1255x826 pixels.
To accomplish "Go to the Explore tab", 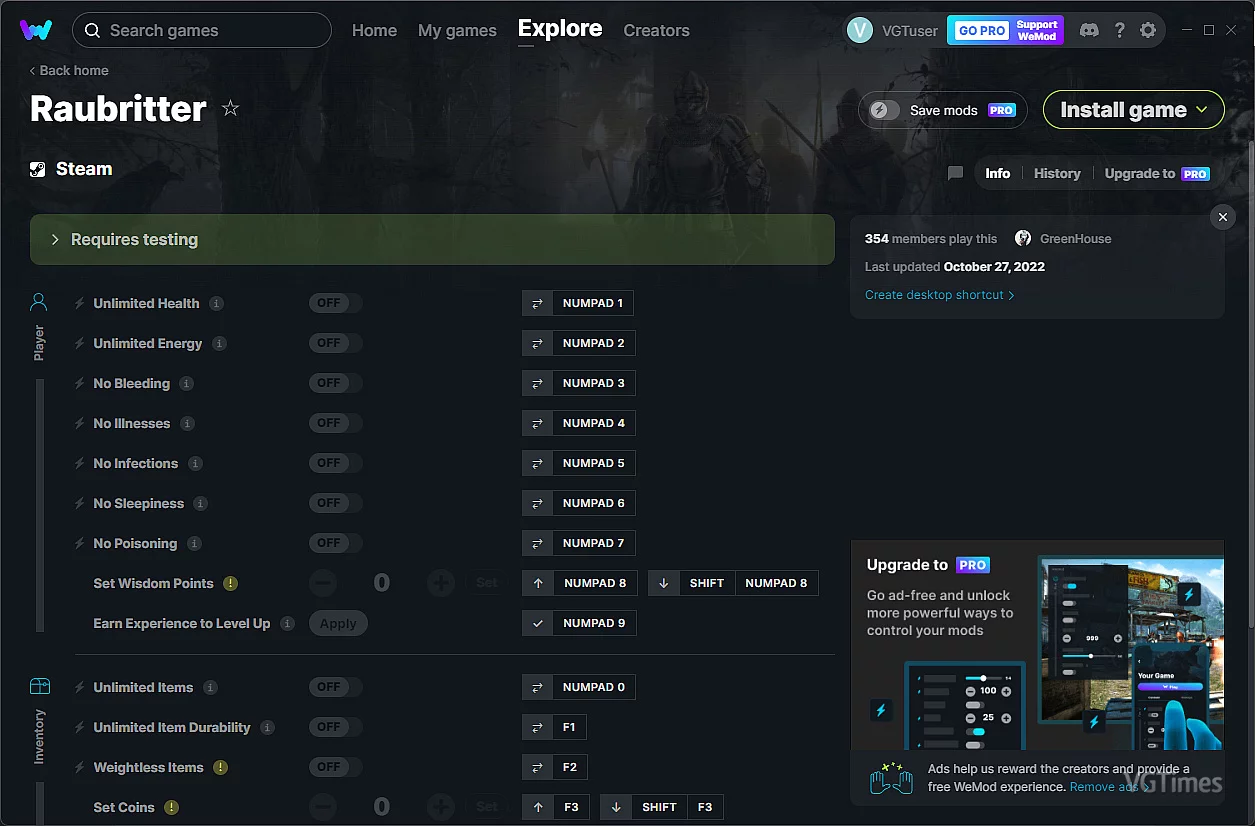I will click(x=560, y=29).
